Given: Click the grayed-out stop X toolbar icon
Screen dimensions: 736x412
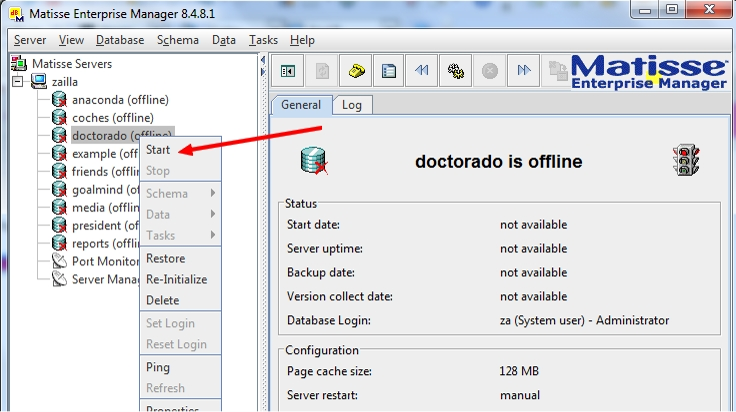Looking at the screenshot, I should pyautogui.click(x=490, y=71).
